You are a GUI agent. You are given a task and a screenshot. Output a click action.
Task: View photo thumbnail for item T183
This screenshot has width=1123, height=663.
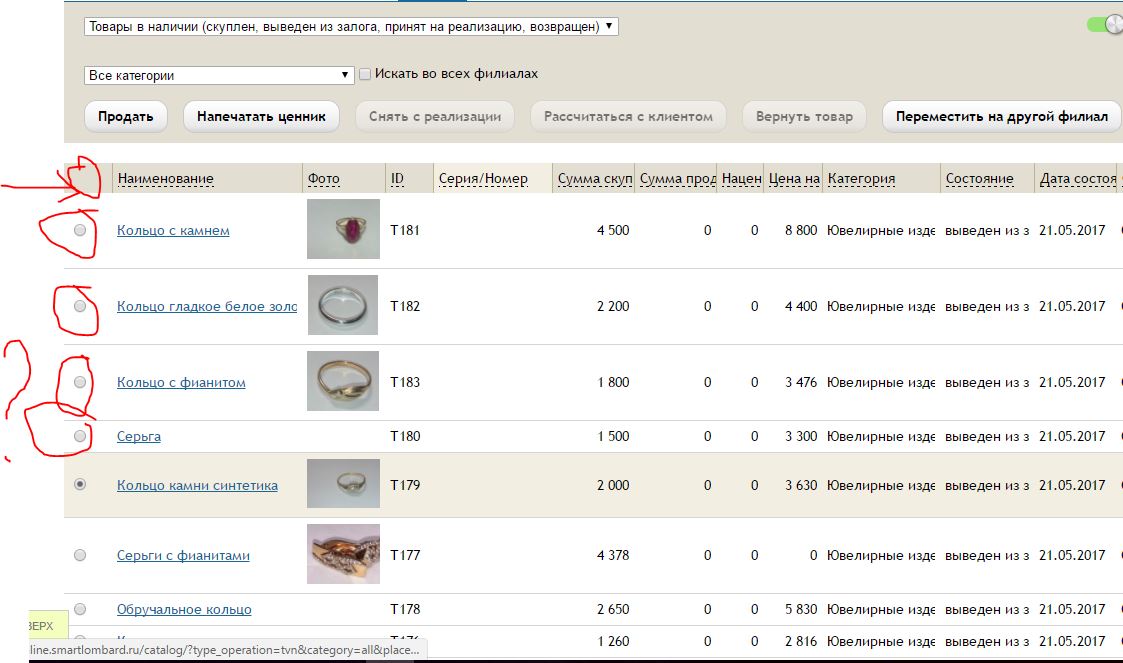343,381
